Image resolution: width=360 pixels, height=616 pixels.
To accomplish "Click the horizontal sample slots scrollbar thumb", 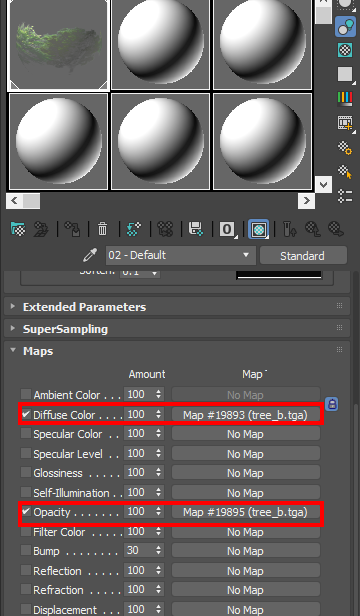I will [x=31, y=201].
